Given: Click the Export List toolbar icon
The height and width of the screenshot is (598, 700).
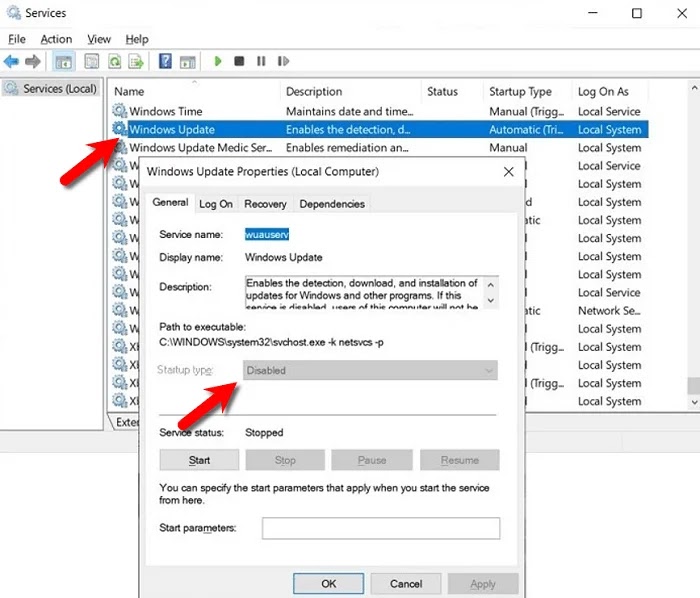Looking at the screenshot, I should pyautogui.click(x=136, y=61).
